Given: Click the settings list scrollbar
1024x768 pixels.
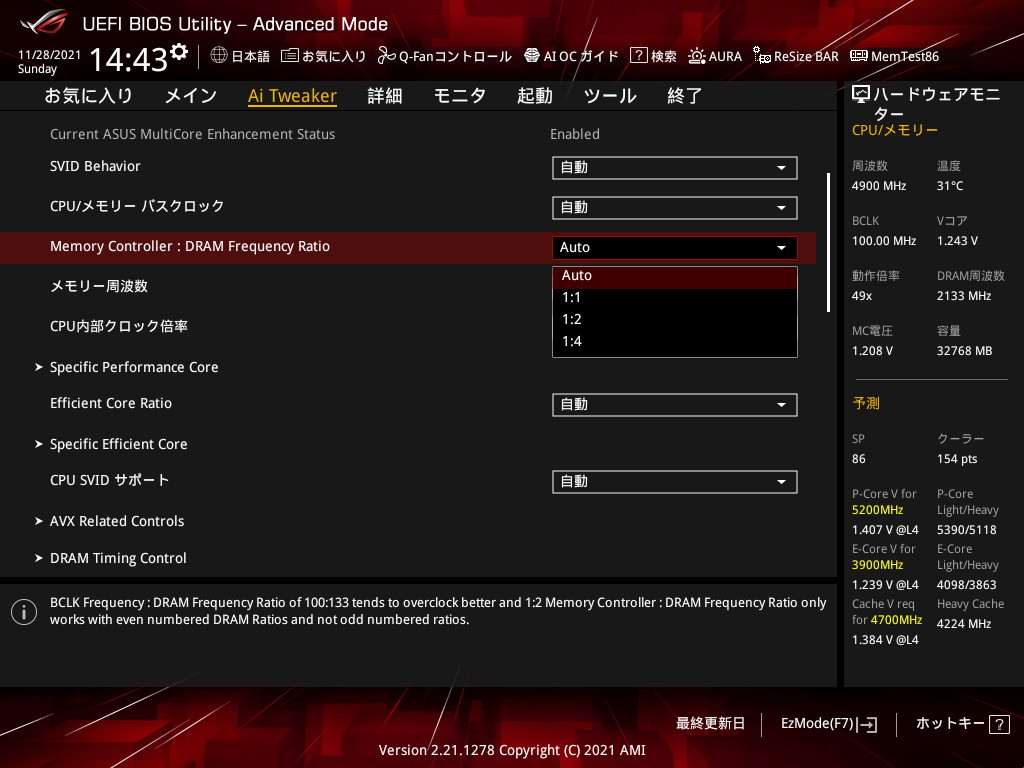Looking at the screenshot, I should [x=828, y=242].
